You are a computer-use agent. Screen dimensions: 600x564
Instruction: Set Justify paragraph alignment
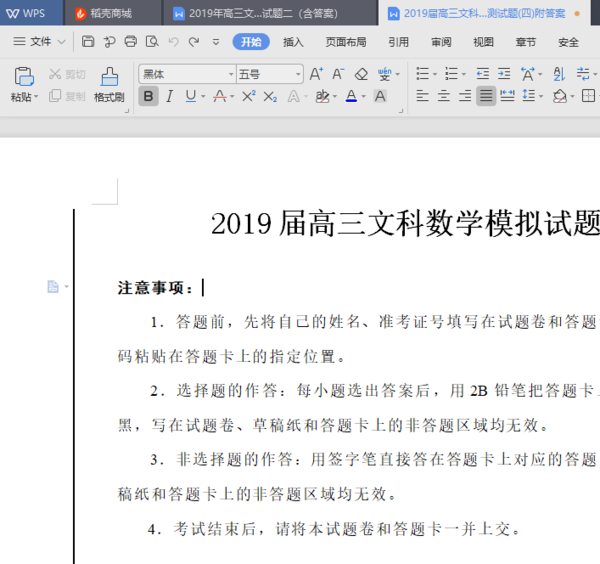tap(486, 96)
